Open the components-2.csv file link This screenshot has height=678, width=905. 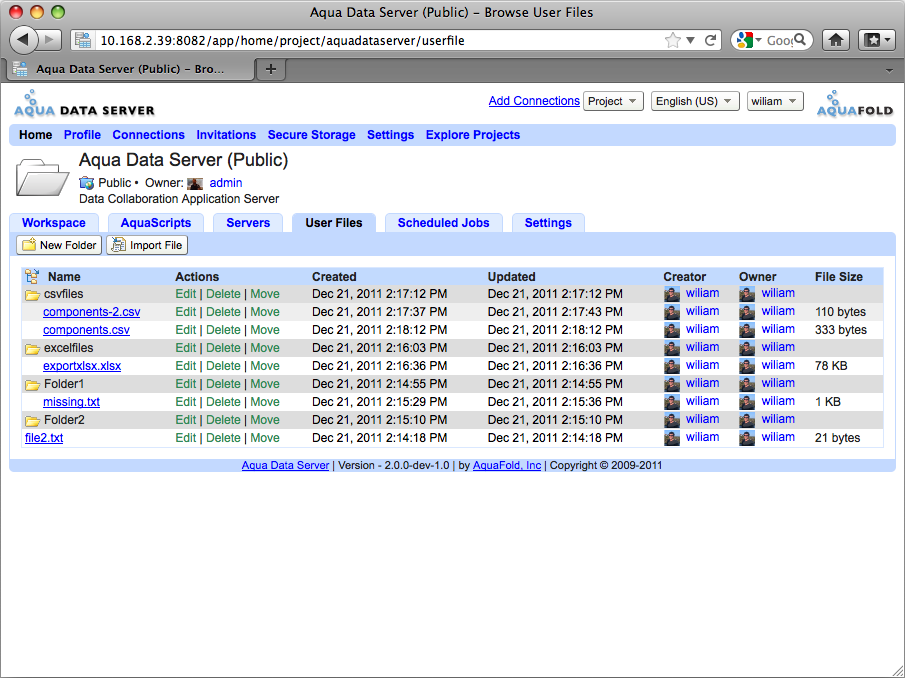click(92, 312)
